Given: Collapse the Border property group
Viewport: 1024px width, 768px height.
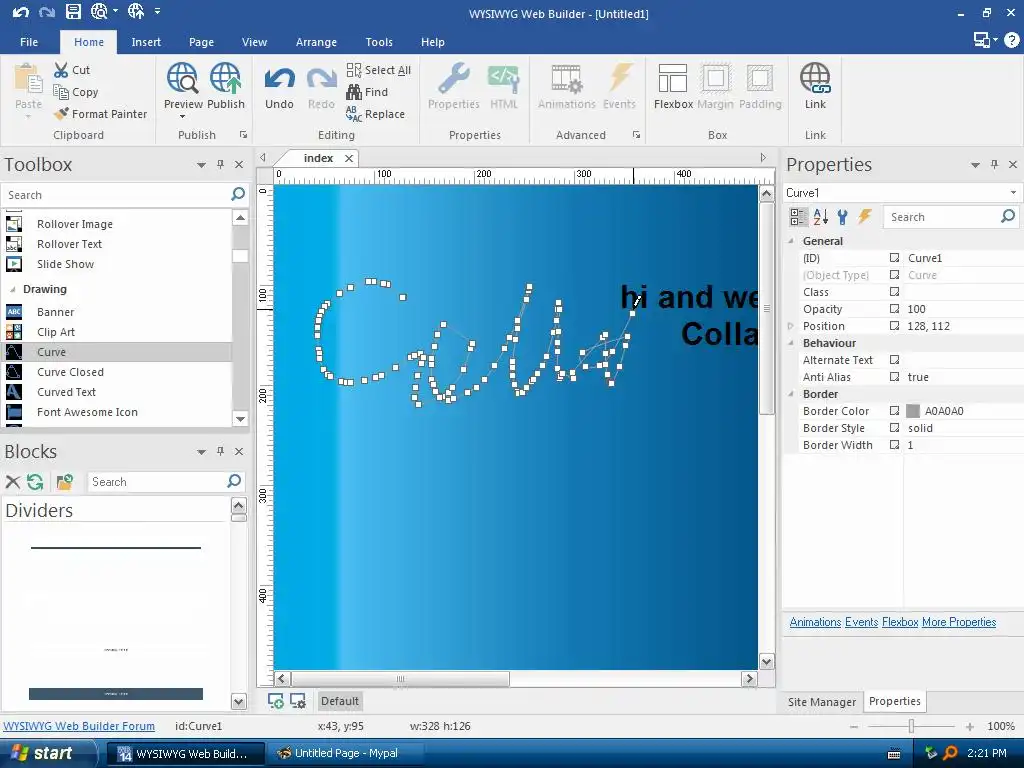Looking at the screenshot, I should point(791,394).
